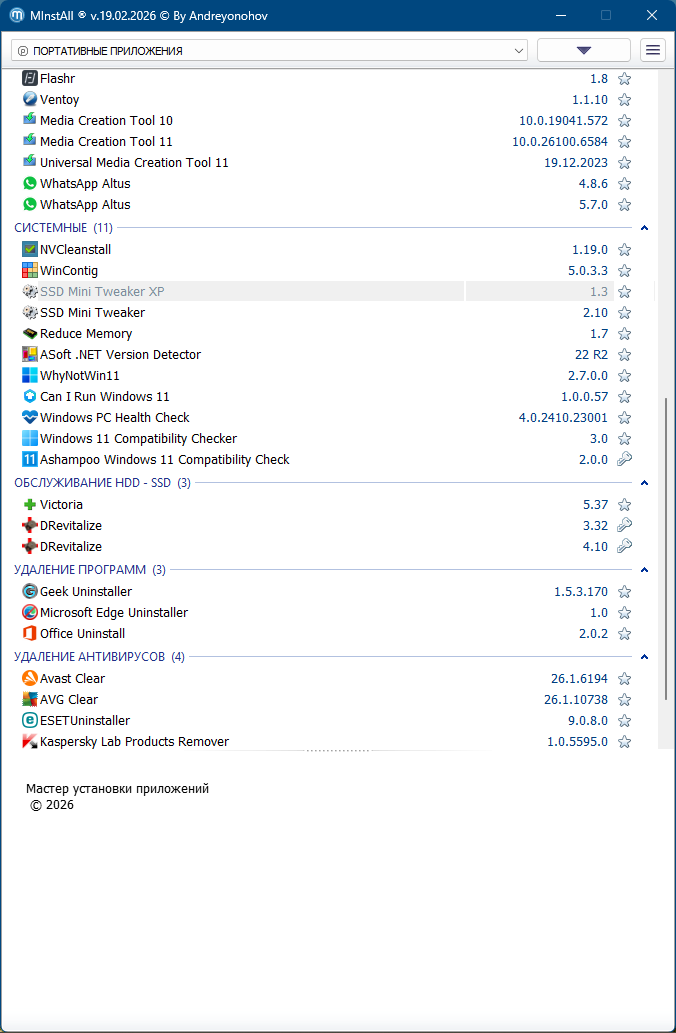The width and height of the screenshot is (676, 1033).
Task: Toggle favorite star for Flashr
Action: click(624, 79)
